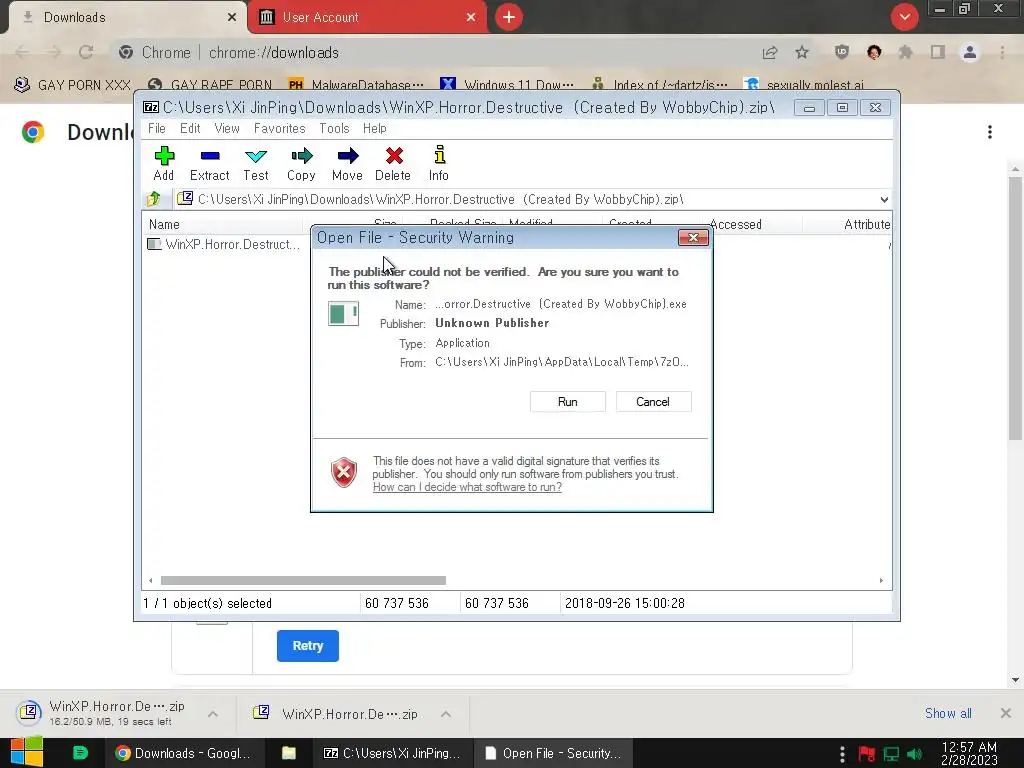The image size is (1024, 768).
Task: Click the application file icon in dialog
Action: click(344, 313)
